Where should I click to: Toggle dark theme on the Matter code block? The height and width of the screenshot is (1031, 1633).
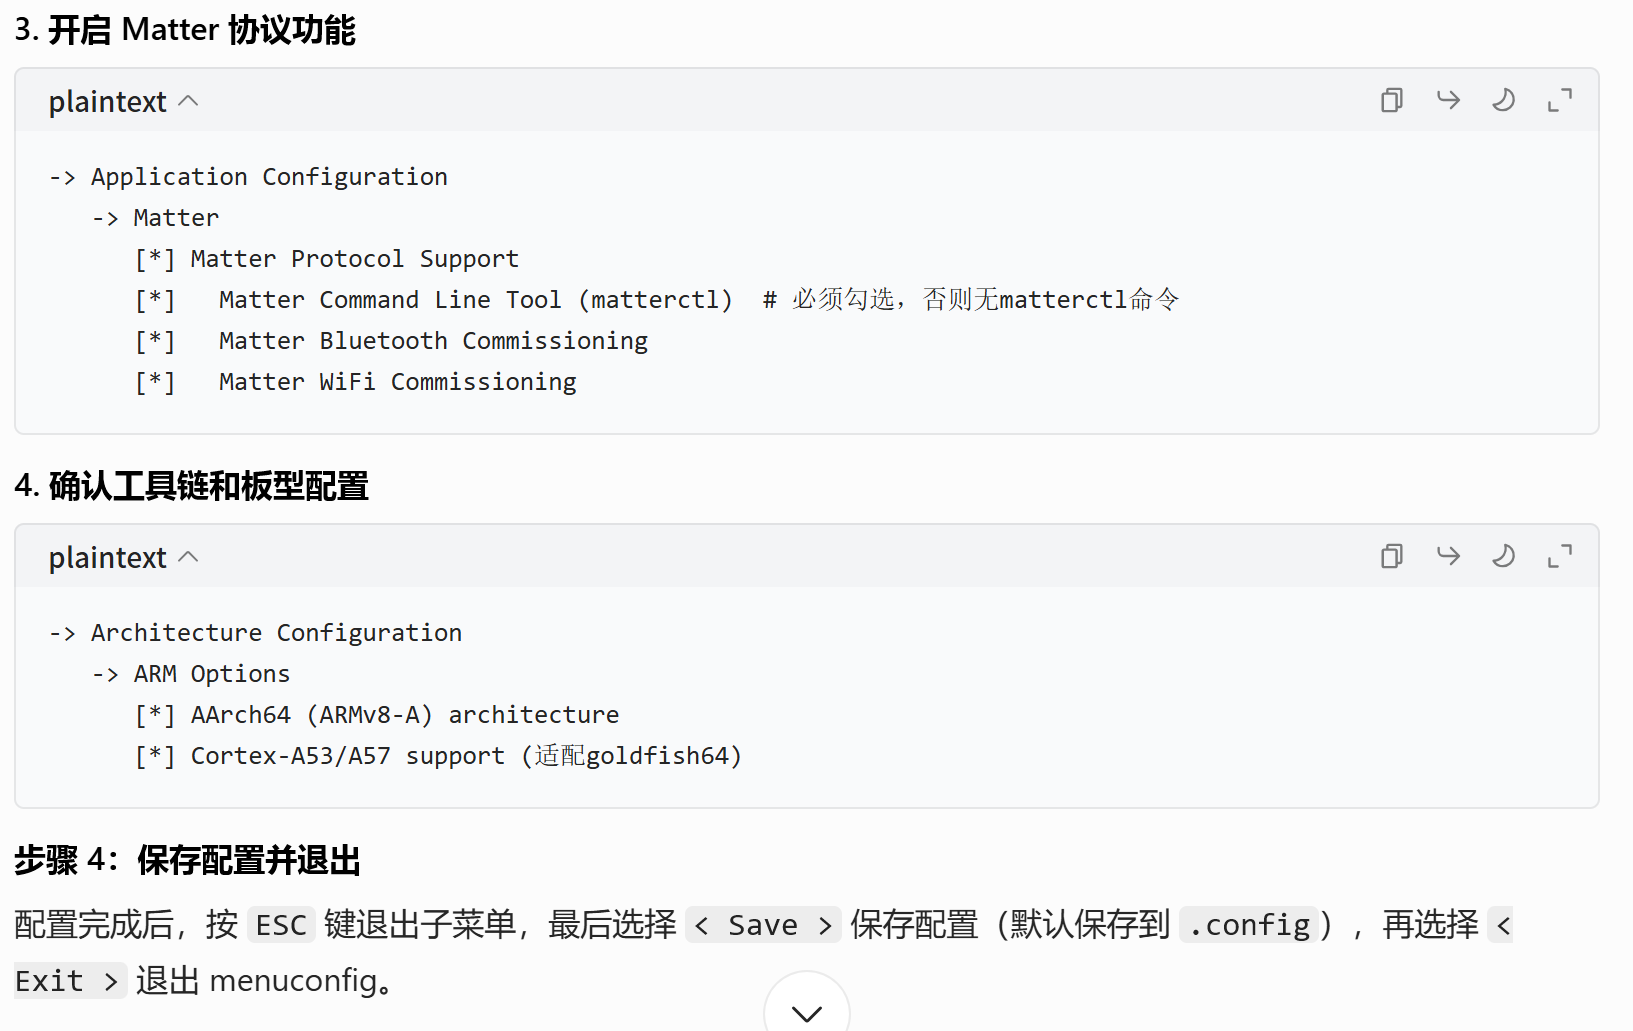(1504, 100)
